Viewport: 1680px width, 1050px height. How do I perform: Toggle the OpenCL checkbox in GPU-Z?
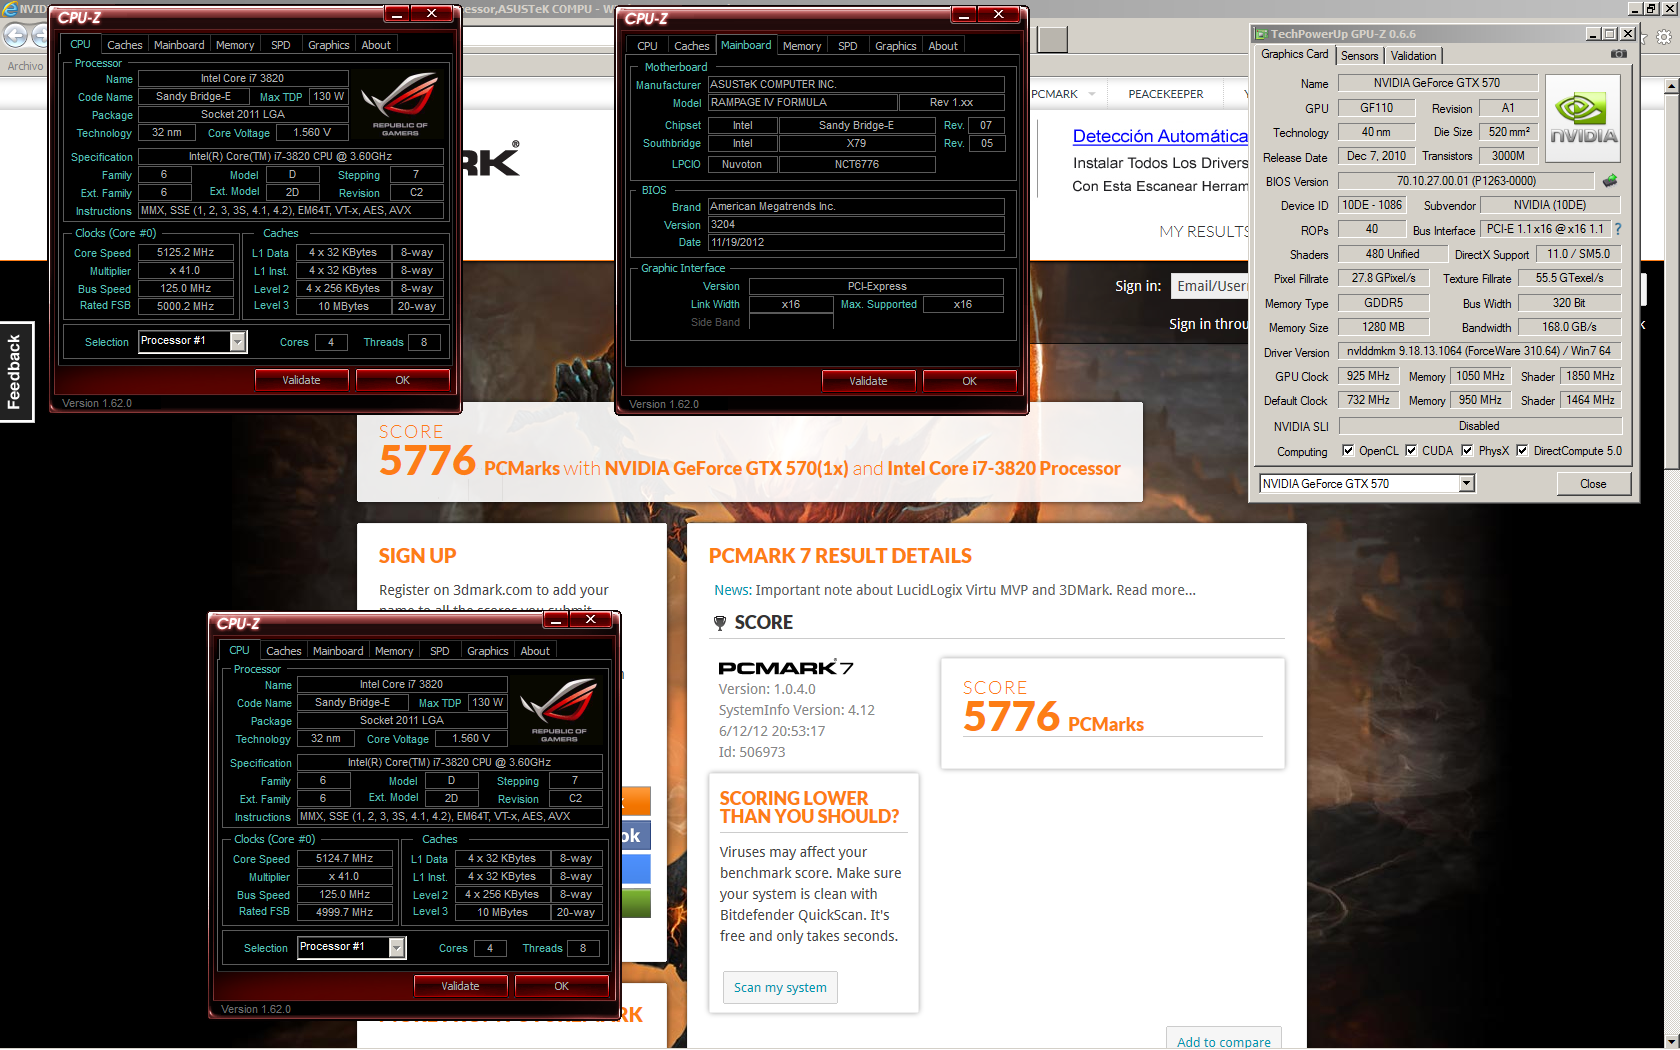click(1348, 451)
